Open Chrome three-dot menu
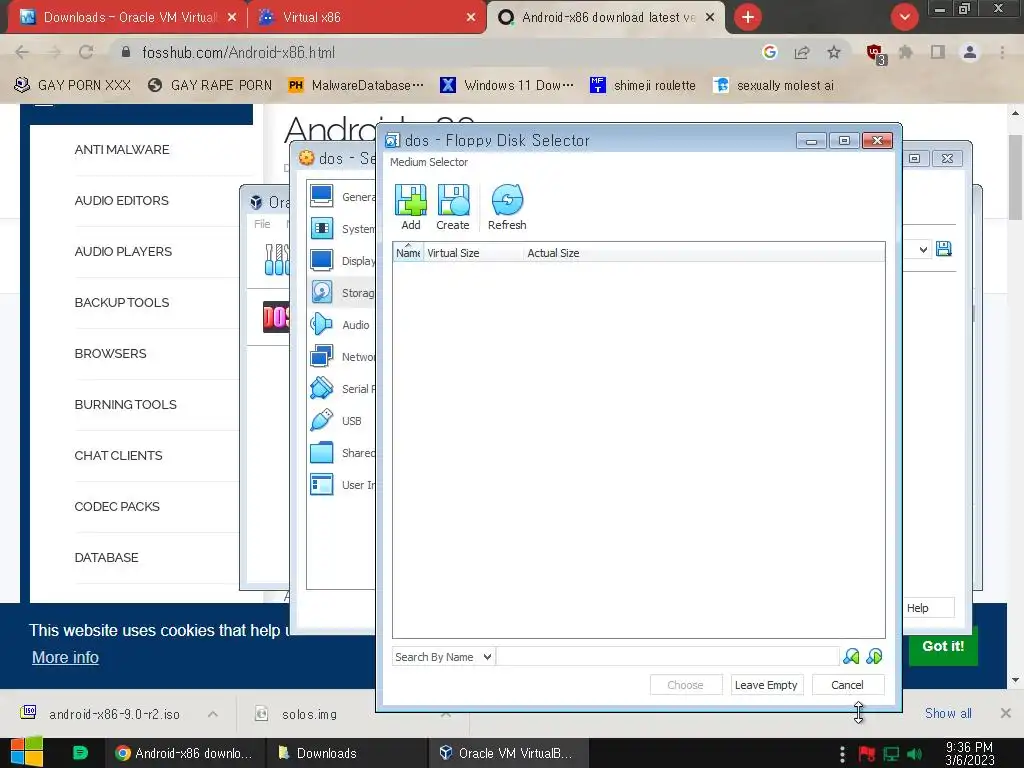This screenshot has height=768, width=1024. [1002, 52]
